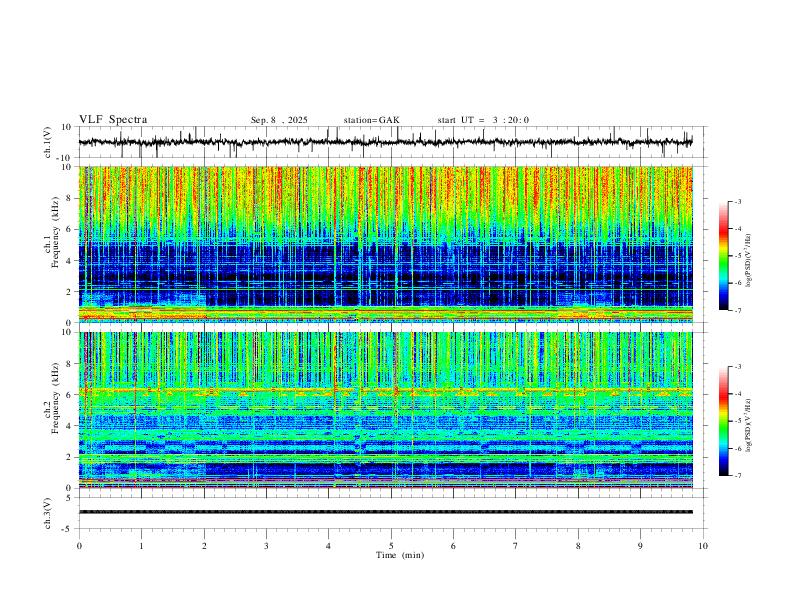Click time axis tick label "2"
Image resolution: width=792 pixels, height=612 pixels.
point(204,546)
